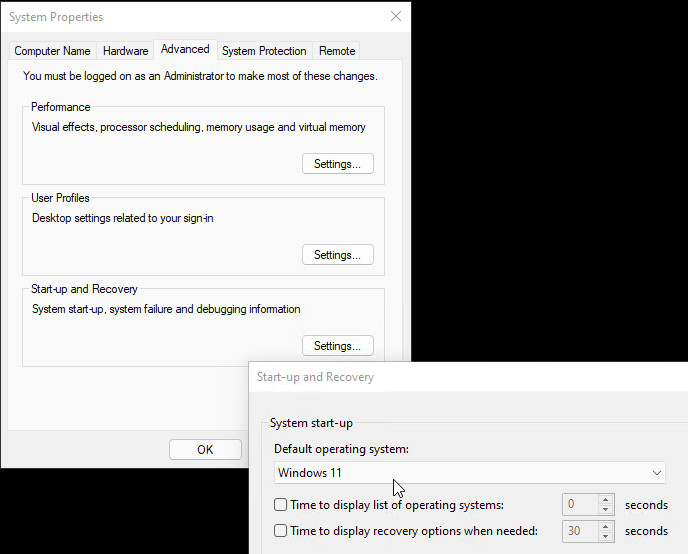Open Performance Settings button
The image size is (688, 554).
[337, 164]
